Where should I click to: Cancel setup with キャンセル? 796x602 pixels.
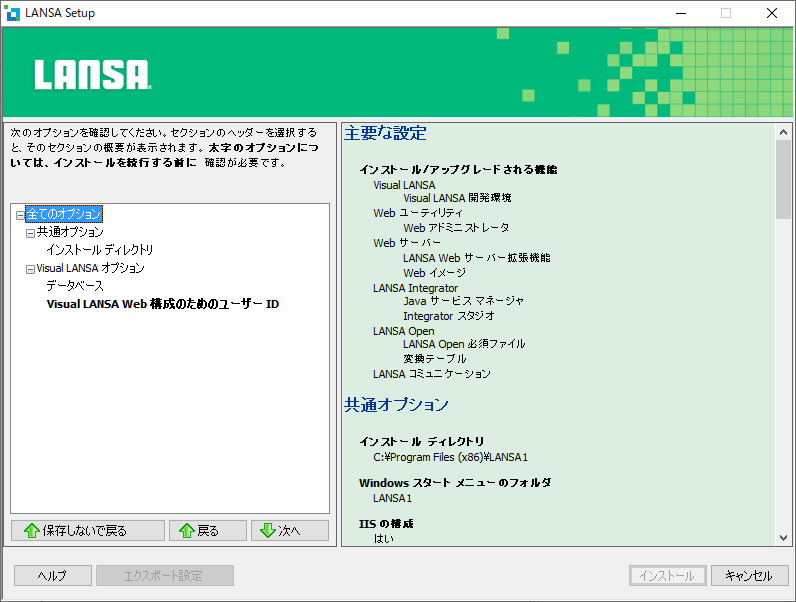[x=750, y=576]
